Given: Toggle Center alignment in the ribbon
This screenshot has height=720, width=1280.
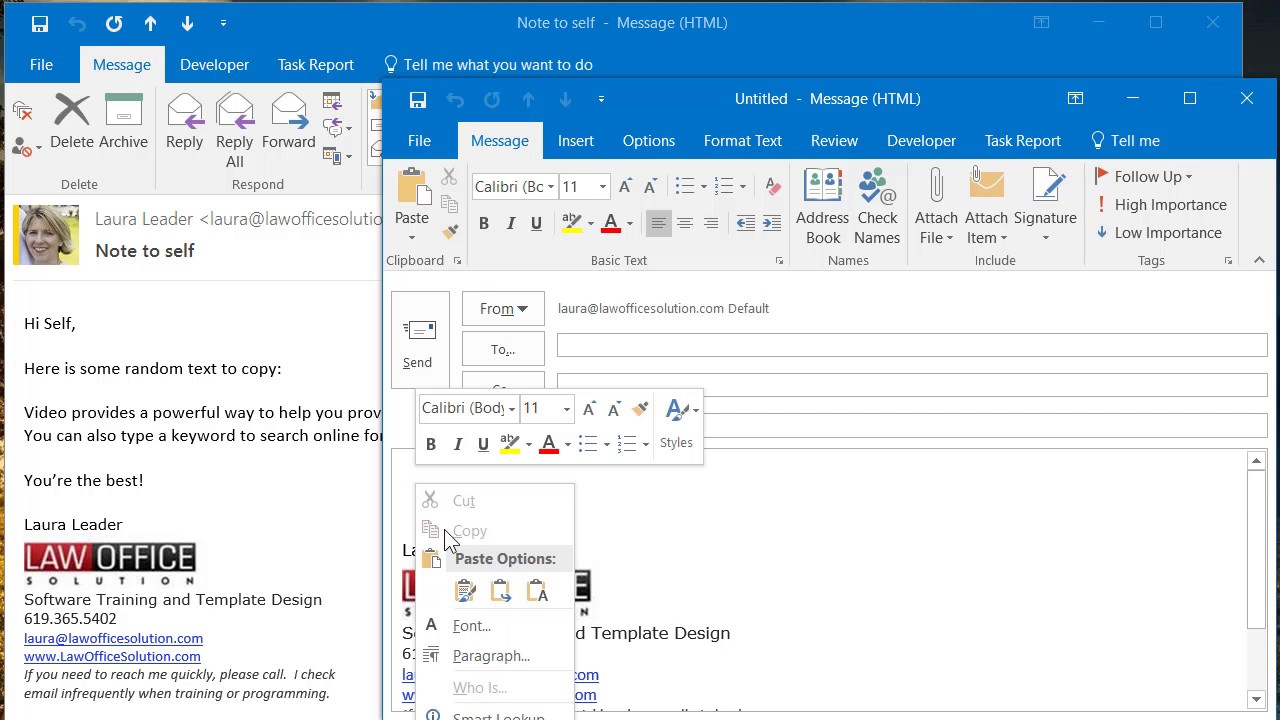Looking at the screenshot, I should click(685, 224).
